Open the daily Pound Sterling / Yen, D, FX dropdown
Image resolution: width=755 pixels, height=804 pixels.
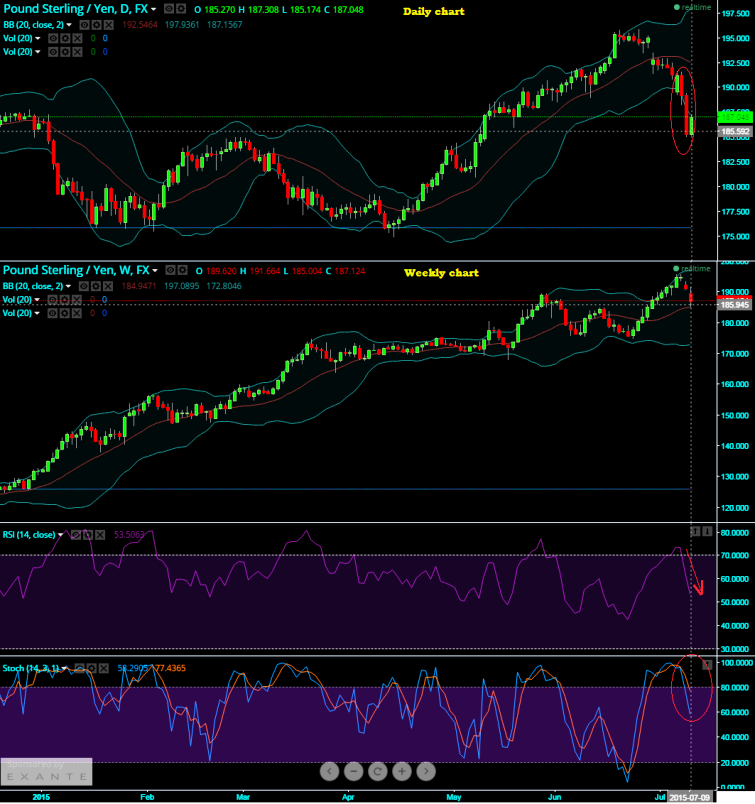tap(154, 9)
